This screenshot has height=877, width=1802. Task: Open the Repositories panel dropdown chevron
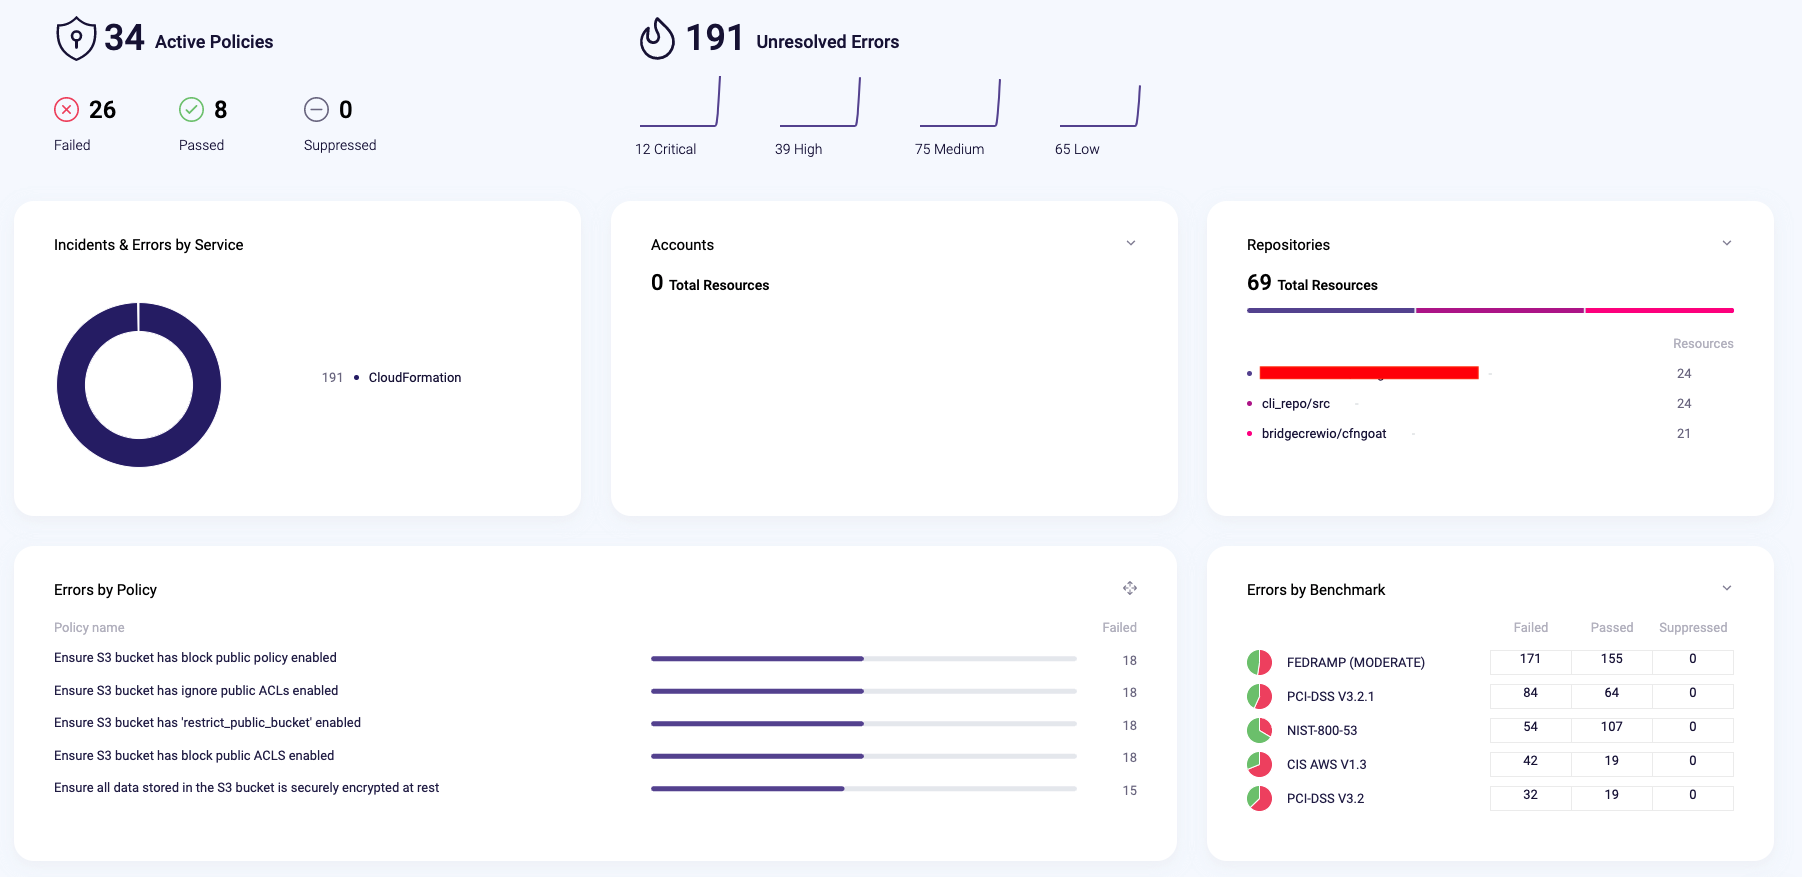[1727, 243]
